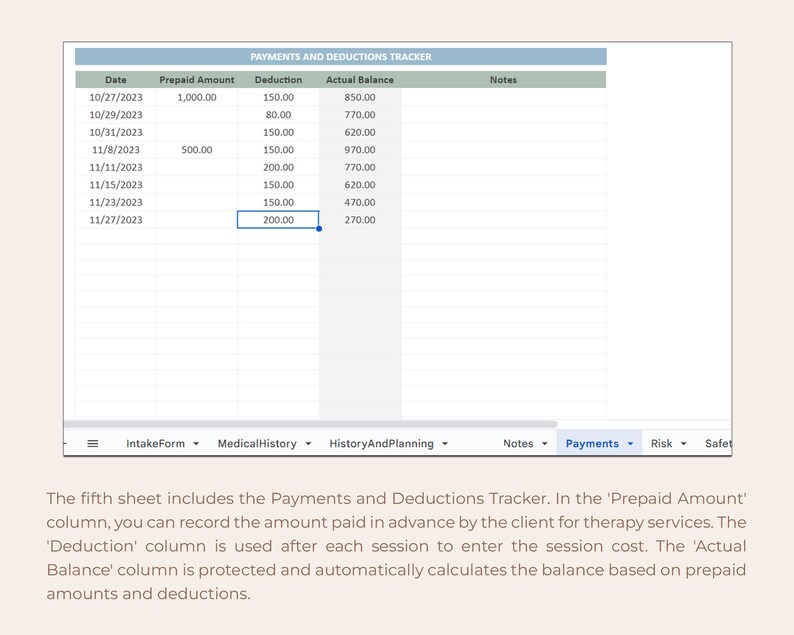
Task: Click the Deduction column header
Action: click(x=278, y=80)
